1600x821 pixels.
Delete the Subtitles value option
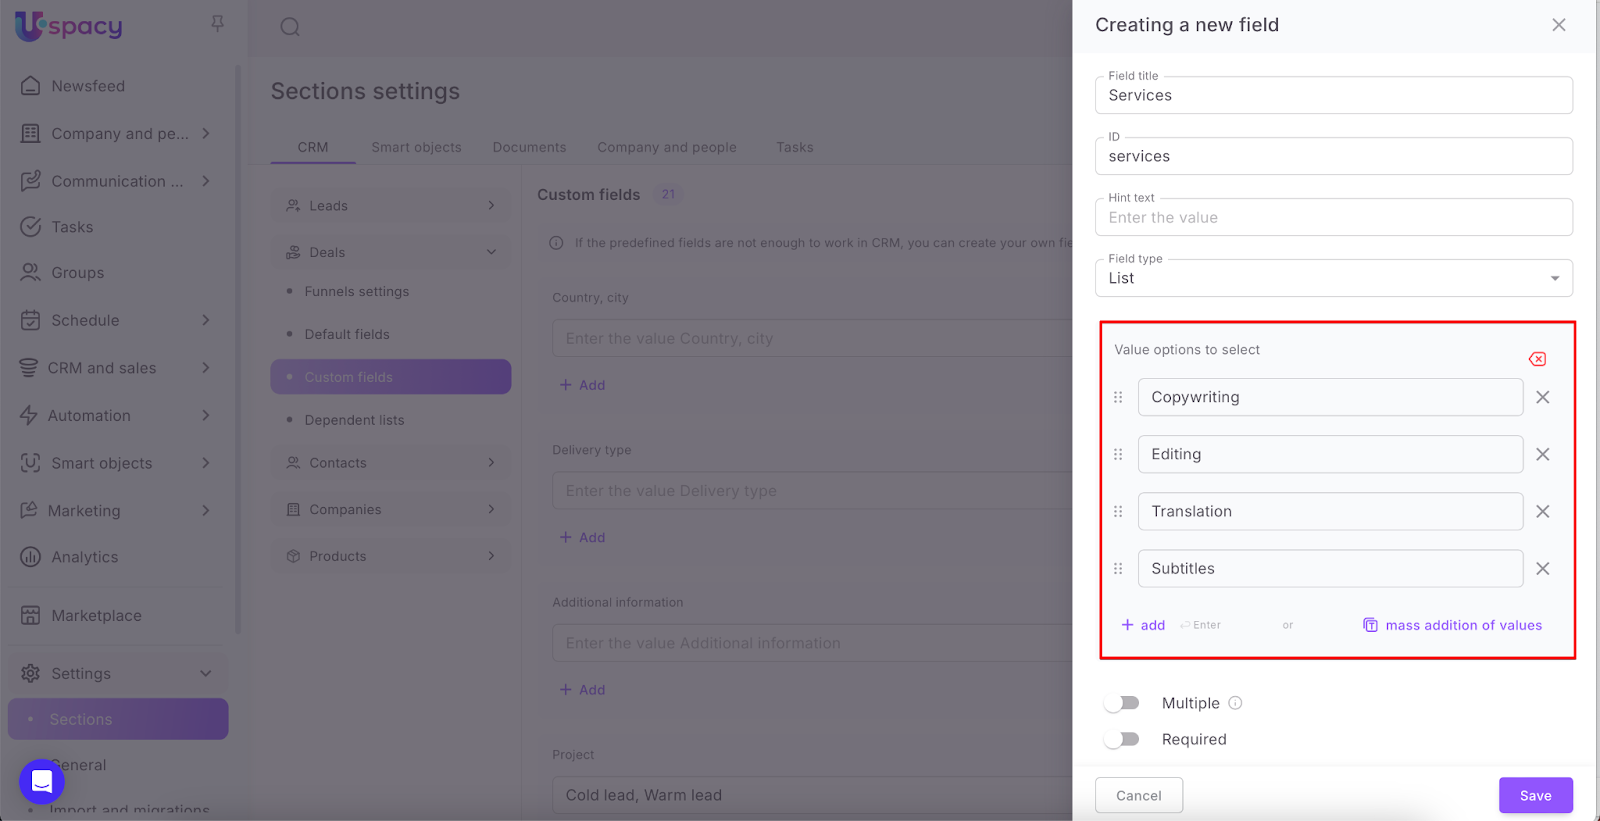pyautogui.click(x=1542, y=568)
